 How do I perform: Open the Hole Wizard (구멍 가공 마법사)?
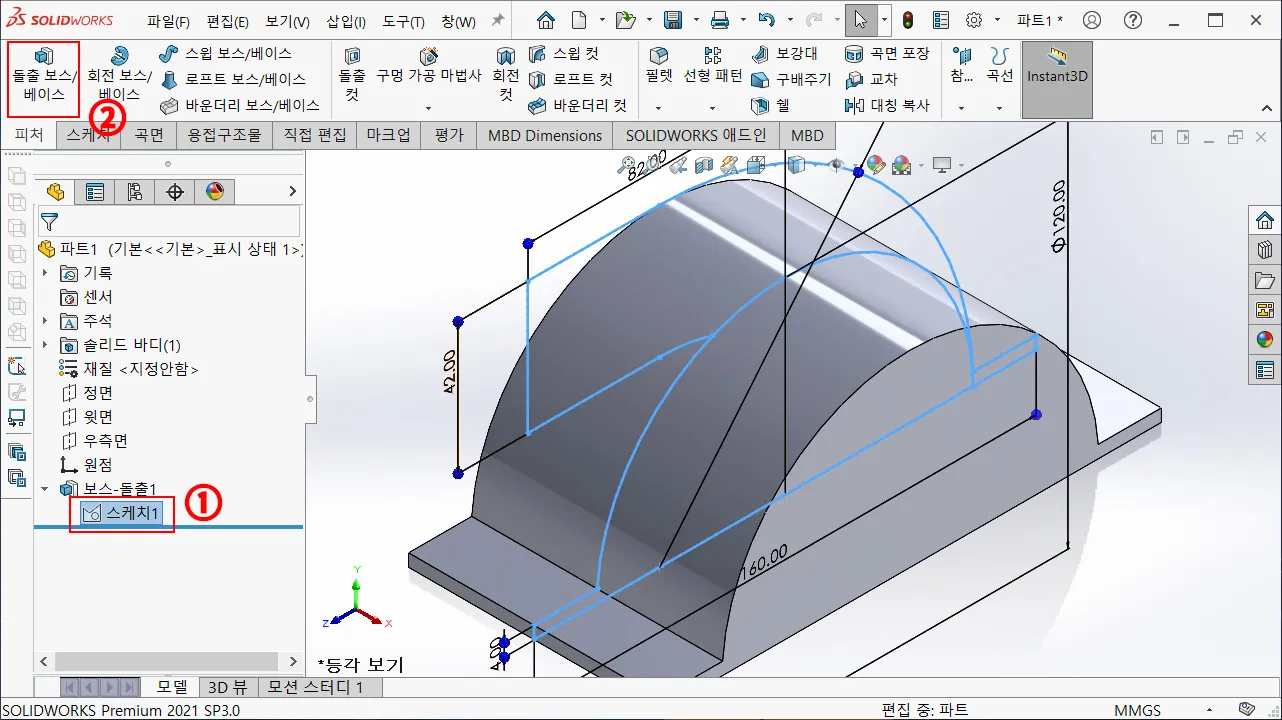(x=428, y=66)
